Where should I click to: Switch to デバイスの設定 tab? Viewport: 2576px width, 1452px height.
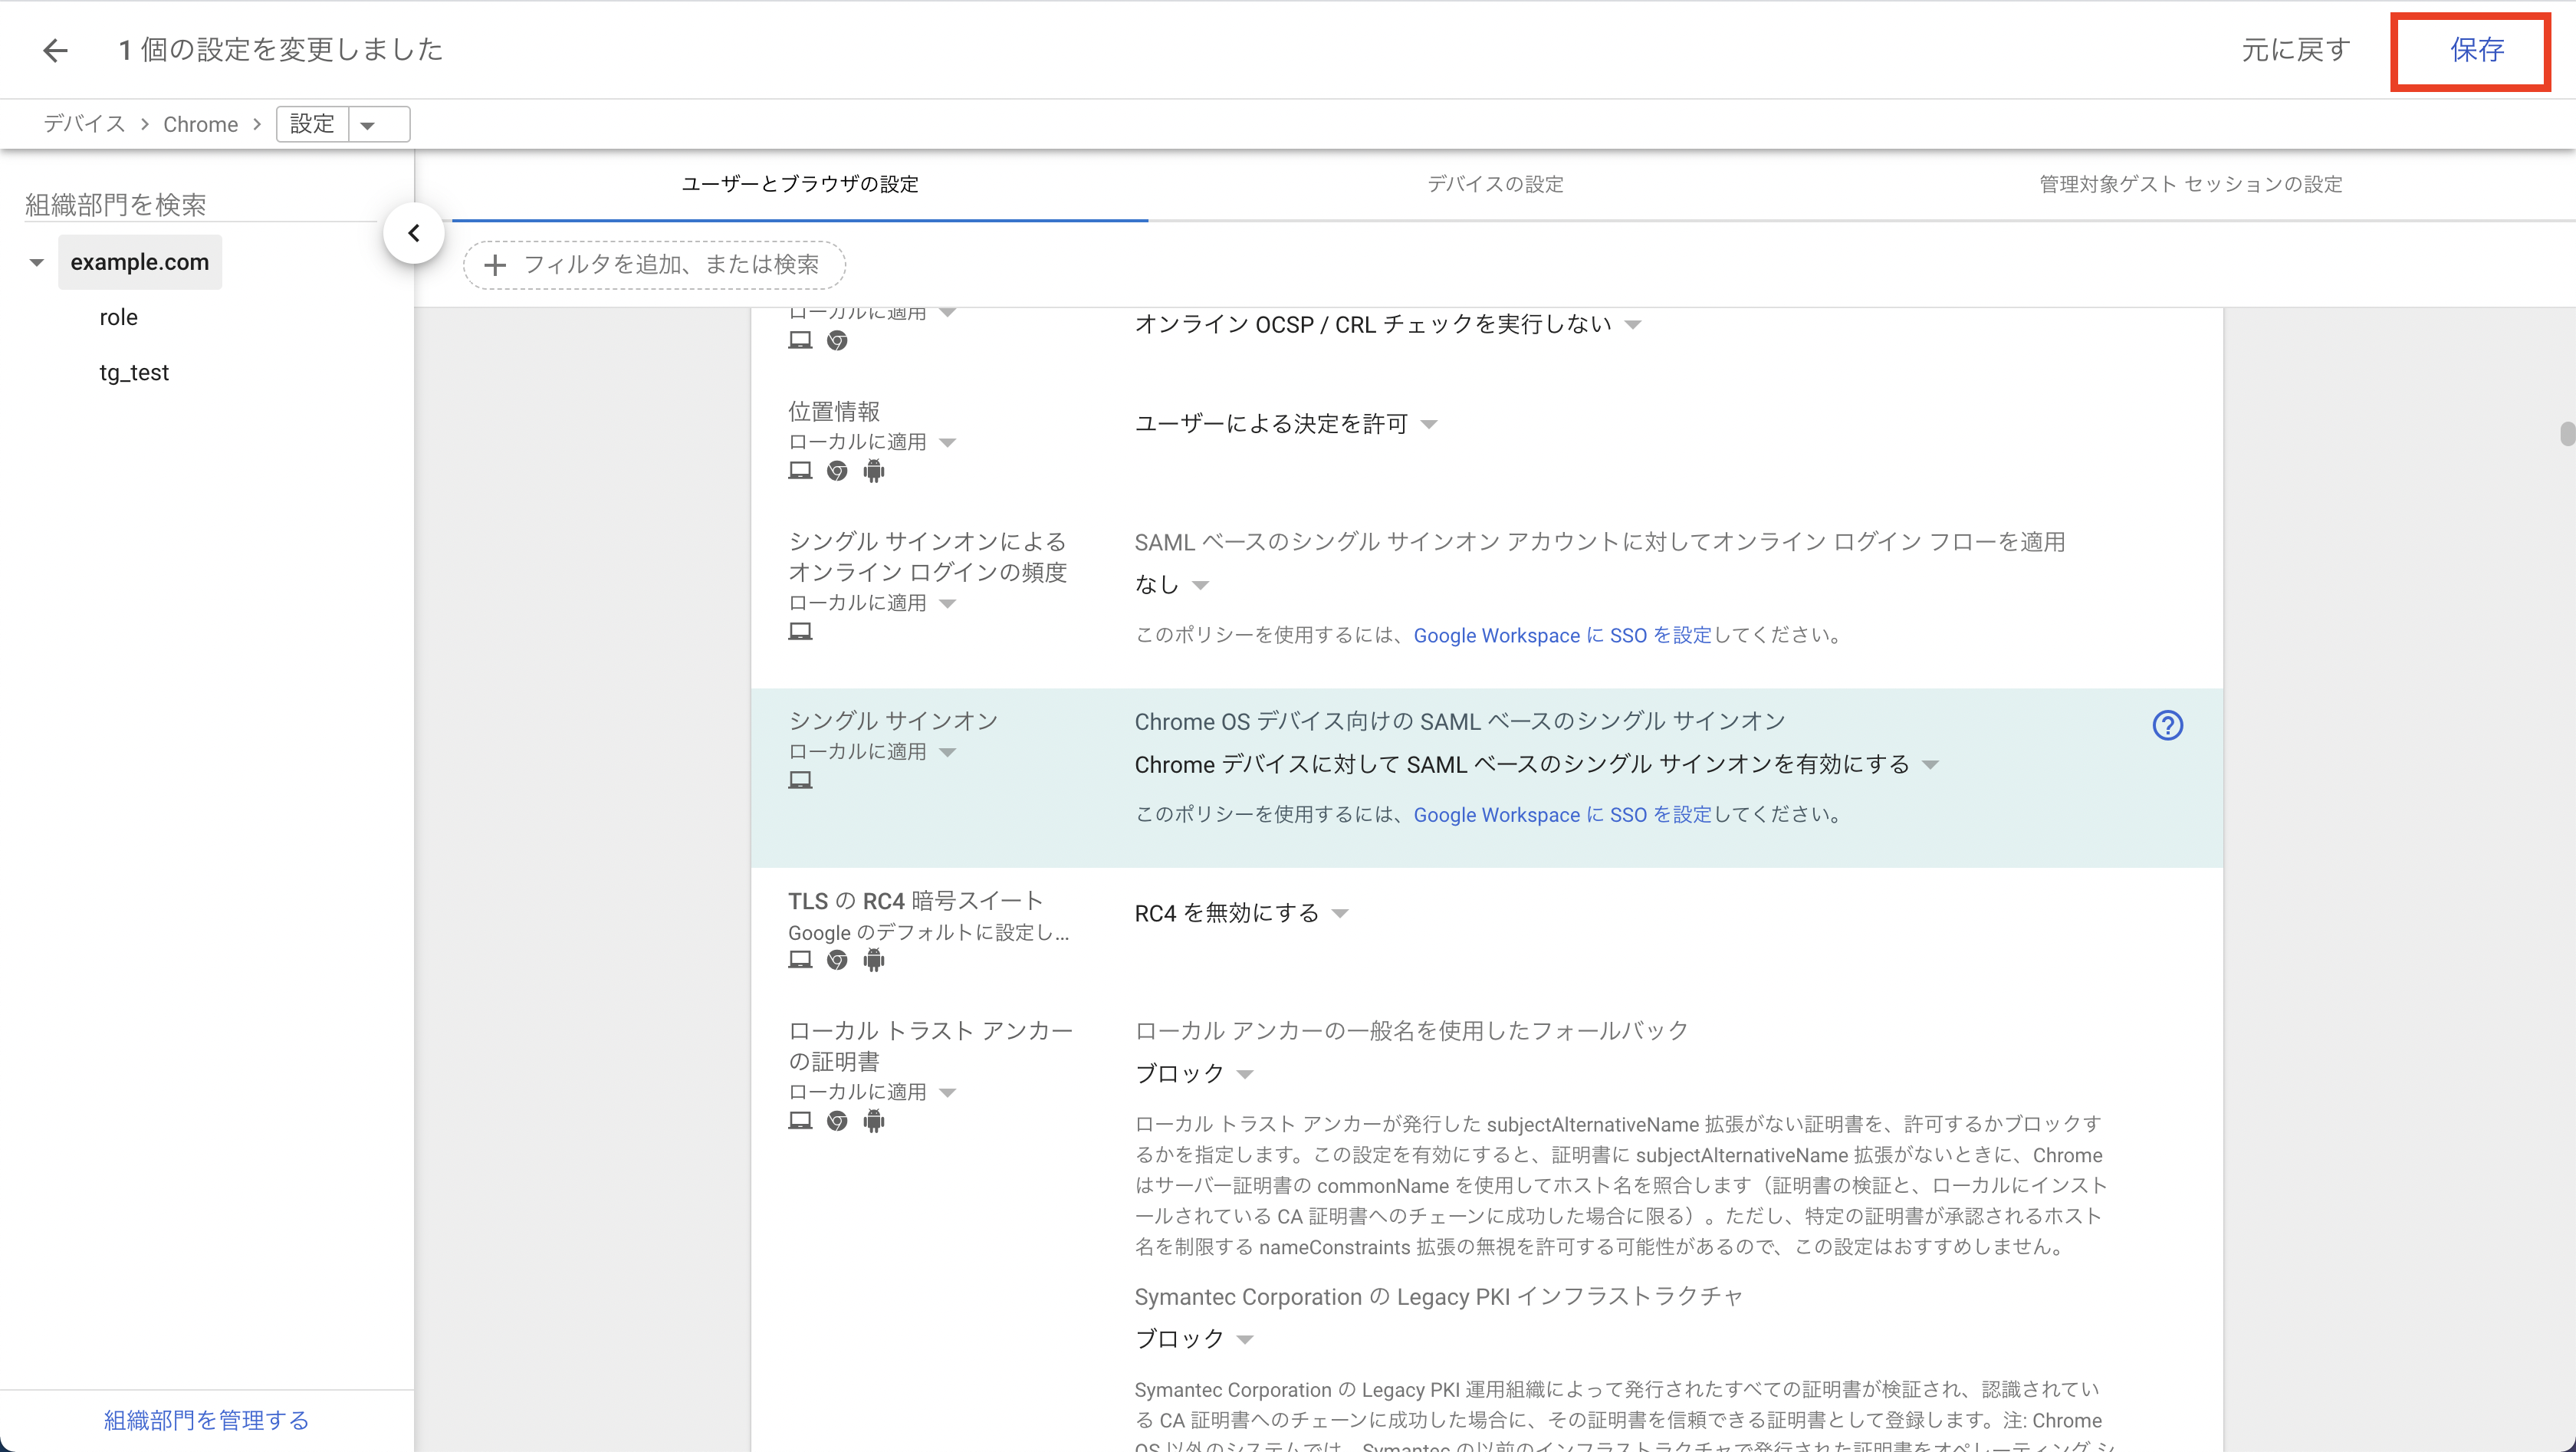click(1495, 184)
